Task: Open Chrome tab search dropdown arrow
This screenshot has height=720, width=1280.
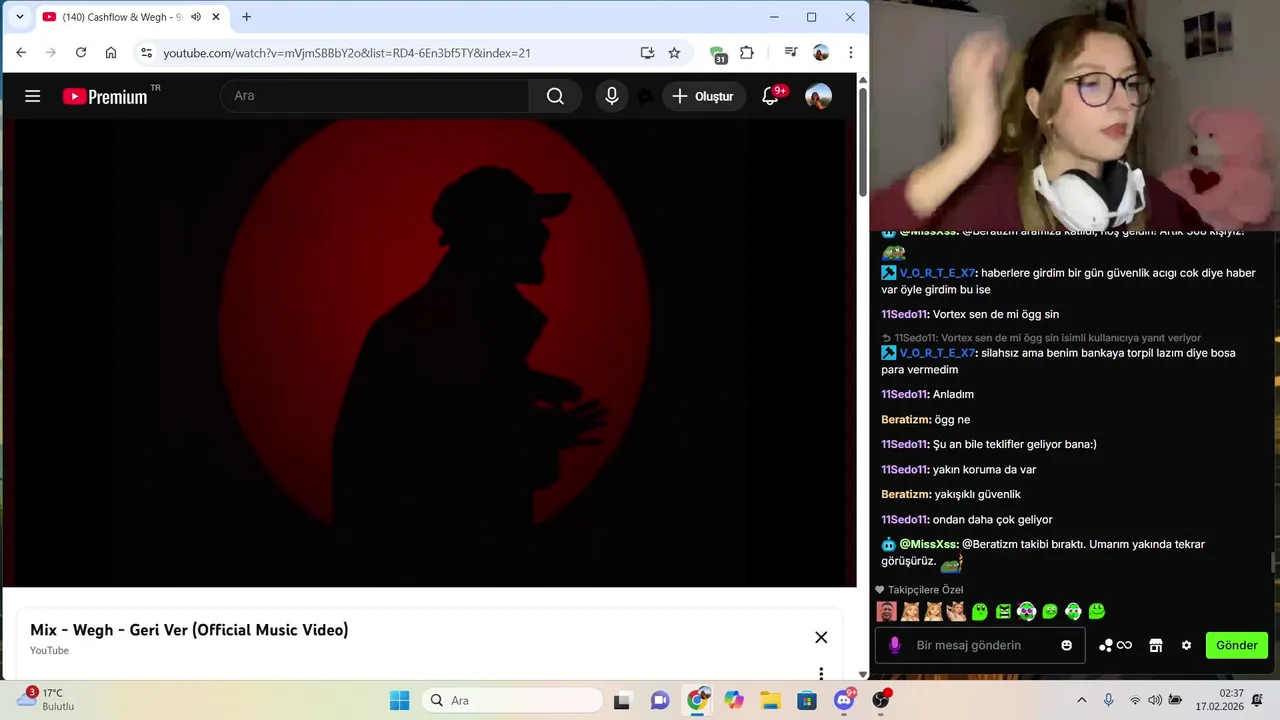Action: coord(19,17)
